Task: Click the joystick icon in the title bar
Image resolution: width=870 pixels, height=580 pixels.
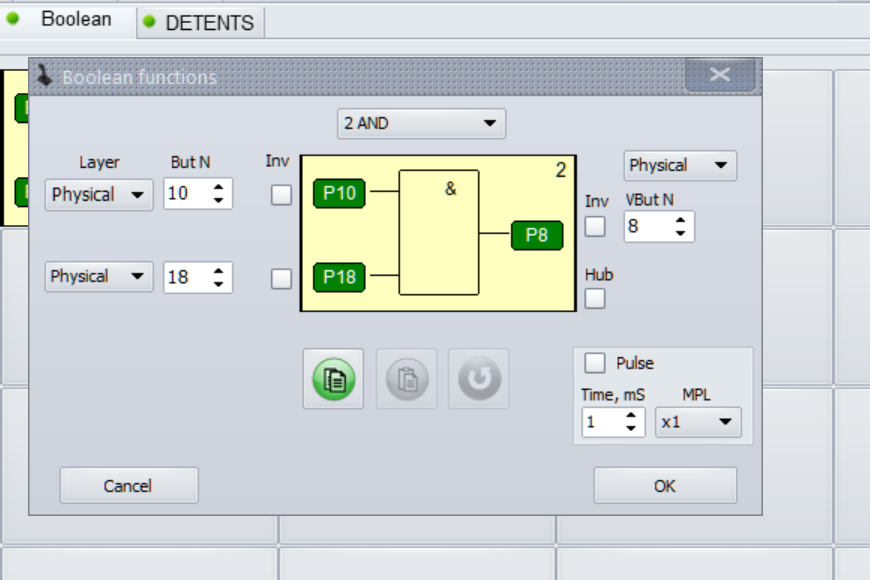Action: click(46, 76)
